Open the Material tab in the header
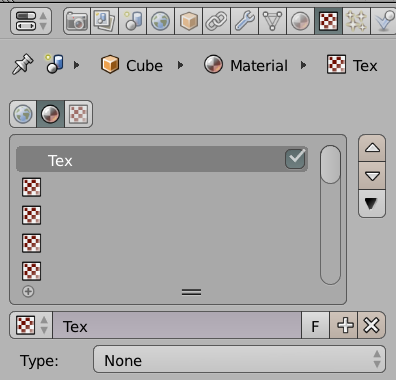Image resolution: width=396 pixels, height=380 pixels. tap(300, 21)
